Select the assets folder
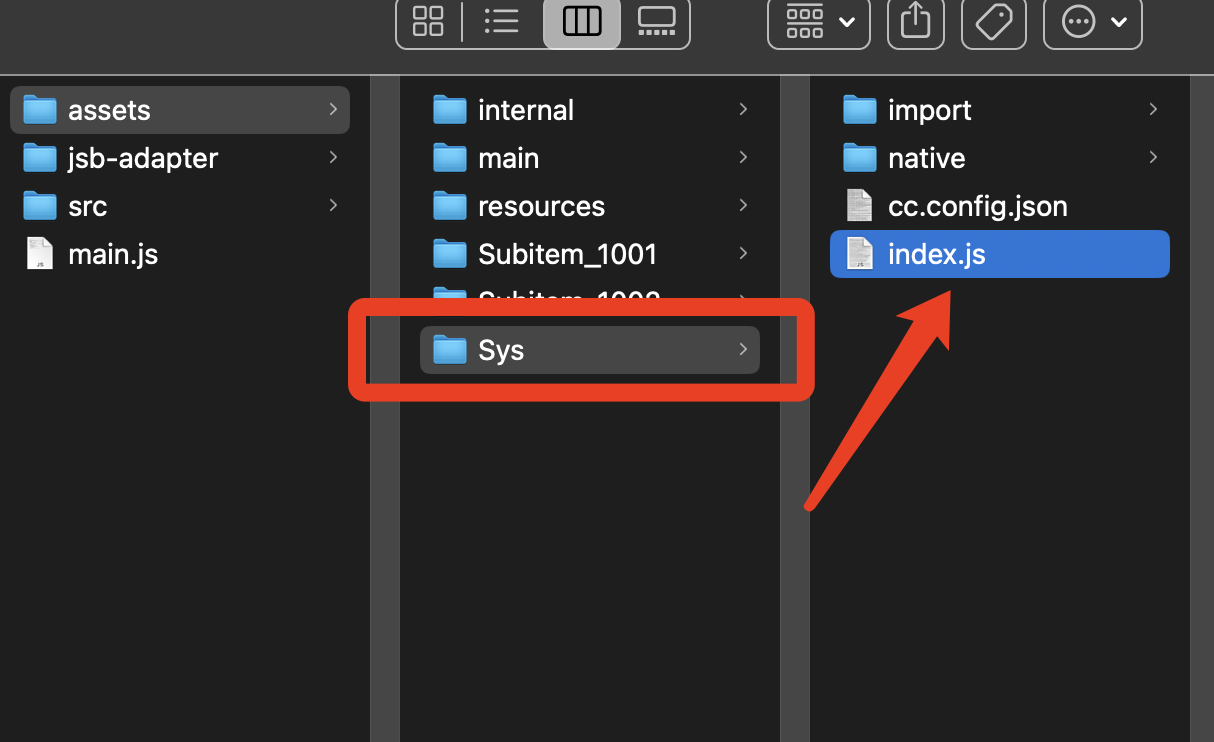This screenshot has height=742, width=1214. click(x=109, y=110)
